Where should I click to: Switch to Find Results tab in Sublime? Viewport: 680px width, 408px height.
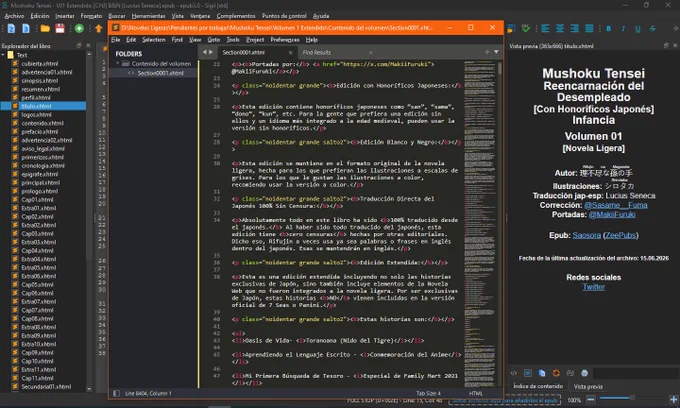pos(317,52)
